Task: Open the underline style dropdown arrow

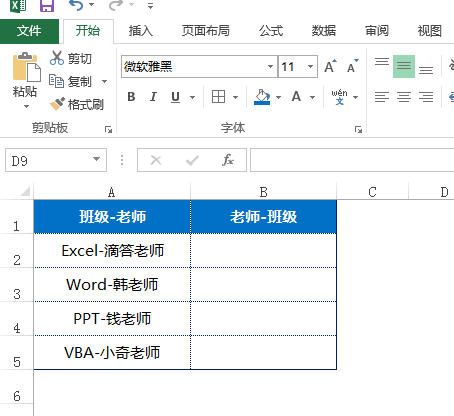Action: (x=192, y=97)
